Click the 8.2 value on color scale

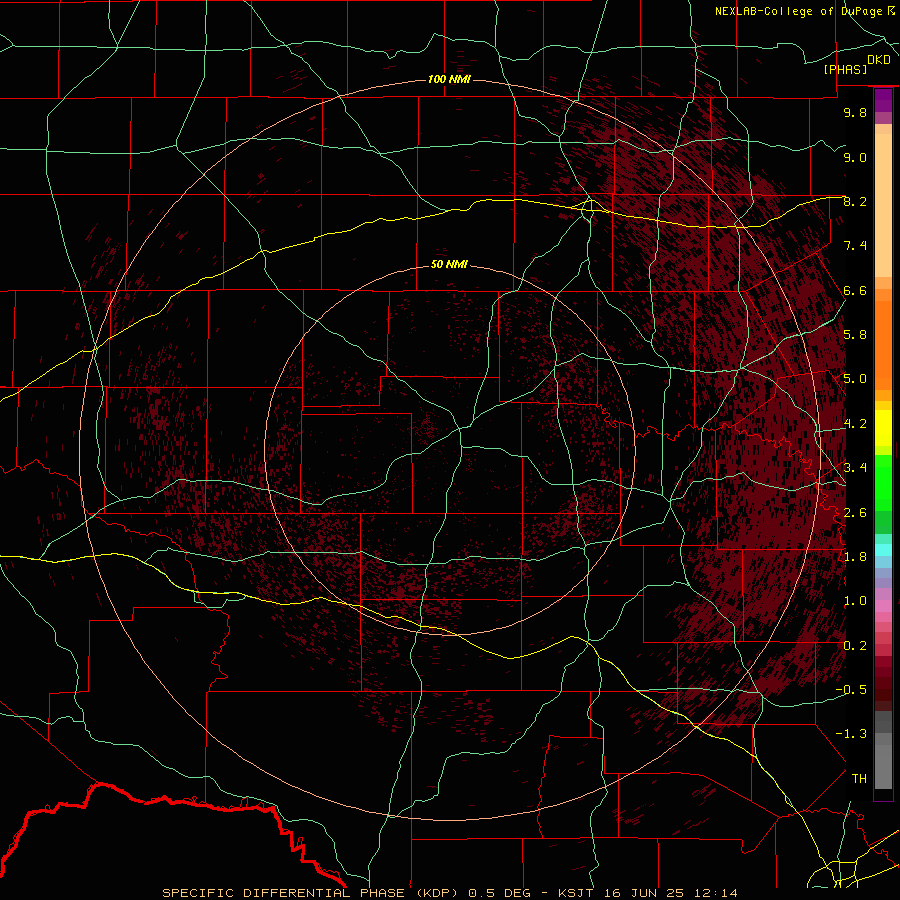[x=855, y=201]
